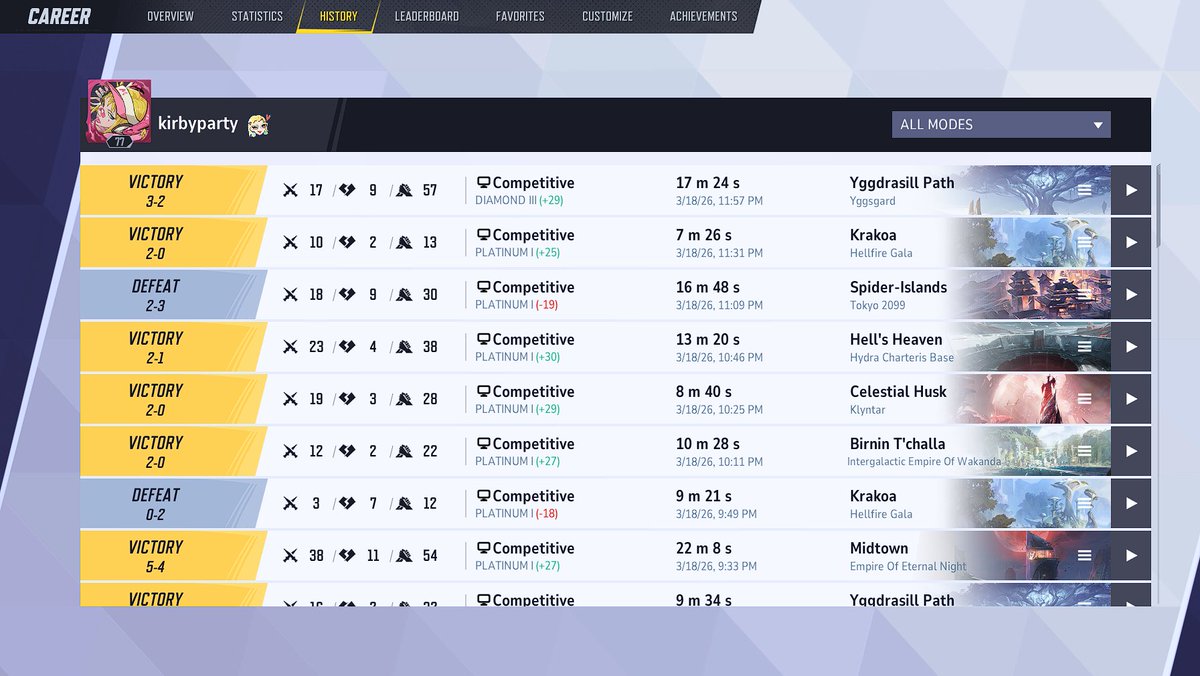Click the emoji badge beside kirbyparty
The height and width of the screenshot is (676, 1200).
point(259,124)
